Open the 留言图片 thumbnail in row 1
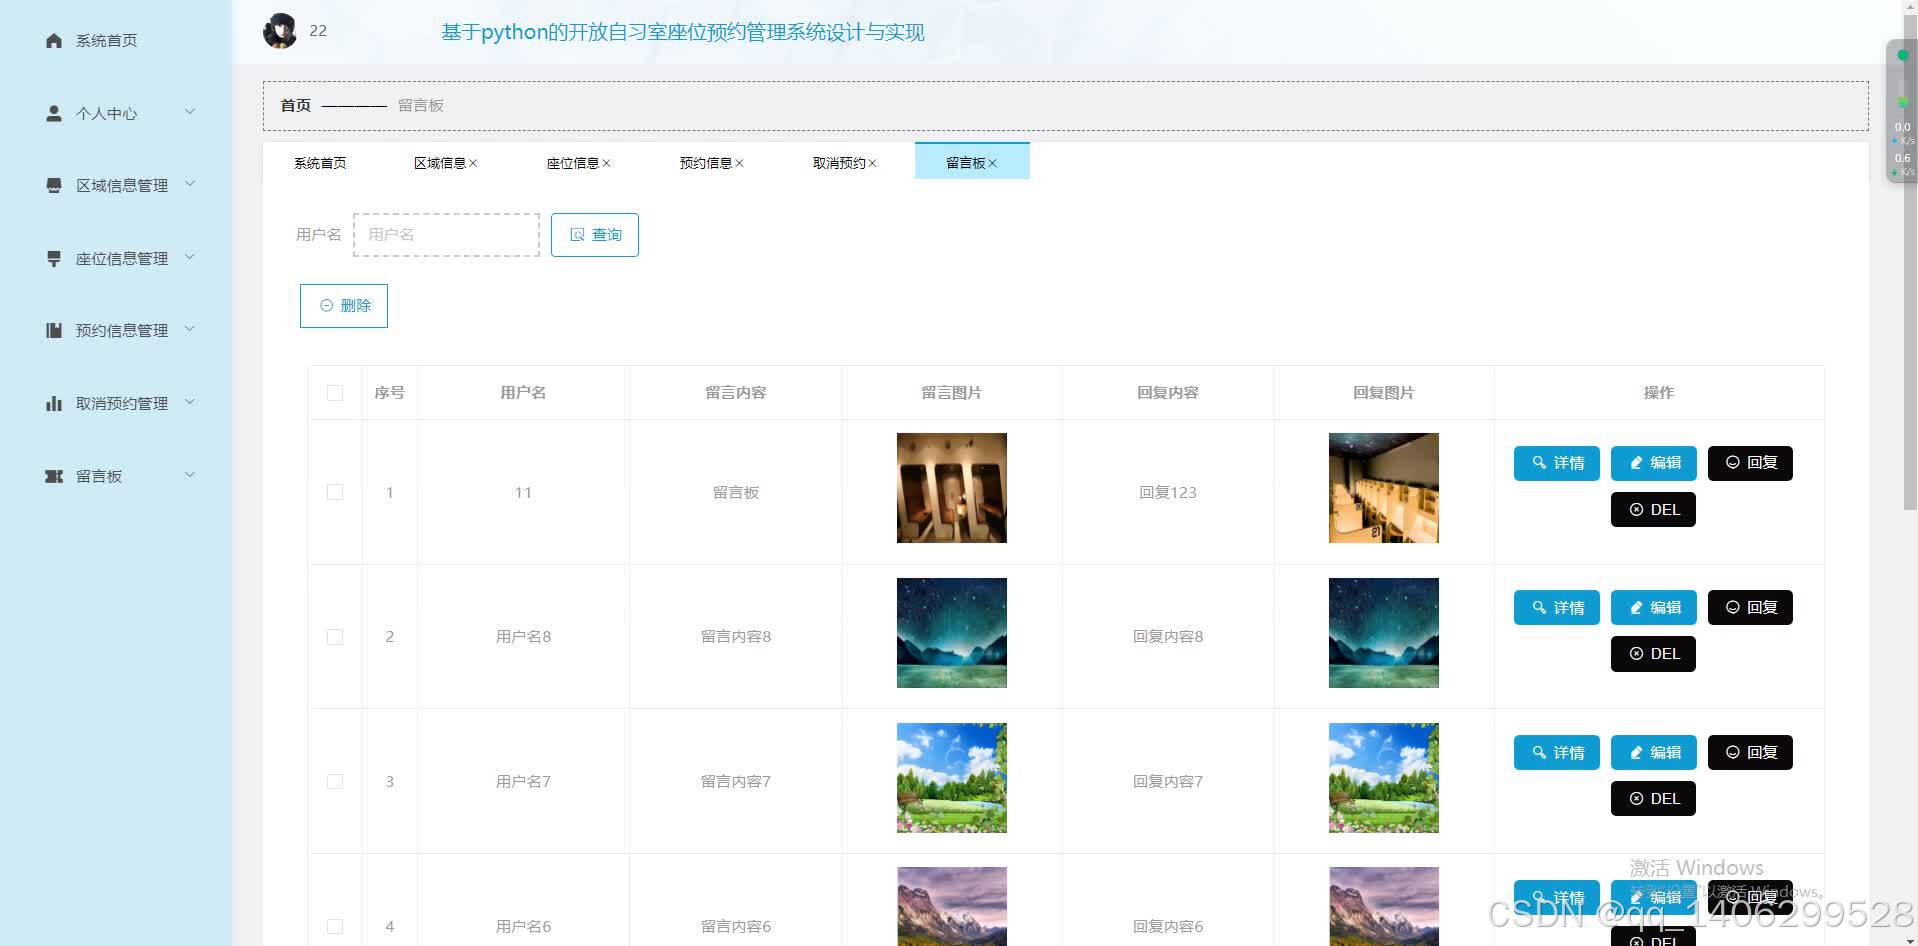 click(x=952, y=488)
